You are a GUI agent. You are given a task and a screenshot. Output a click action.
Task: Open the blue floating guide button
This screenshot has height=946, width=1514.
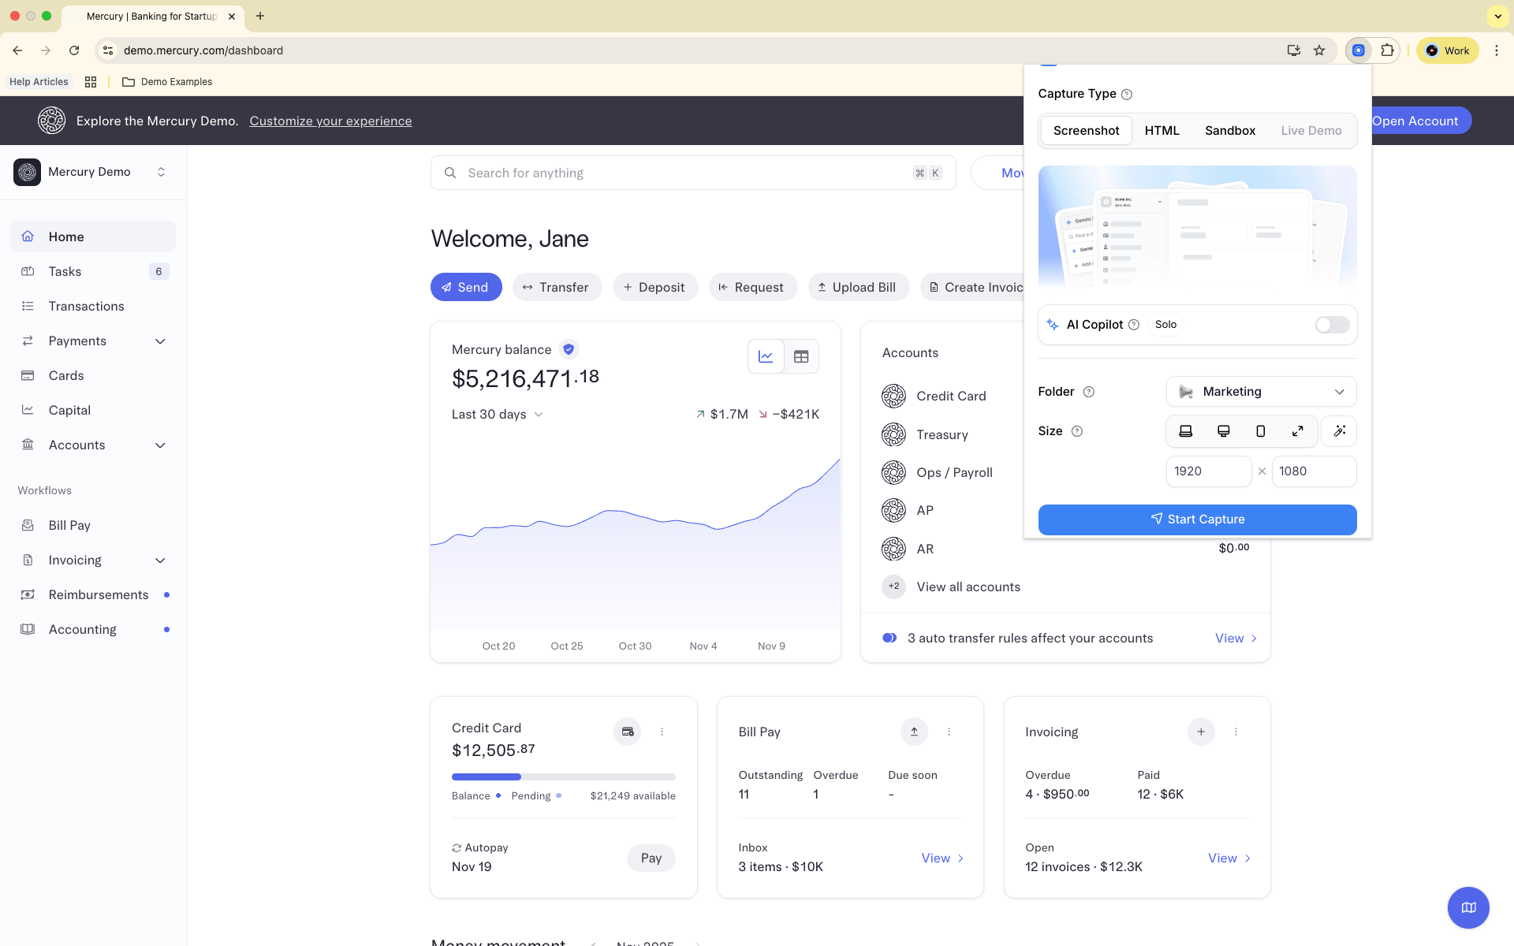(x=1468, y=907)
